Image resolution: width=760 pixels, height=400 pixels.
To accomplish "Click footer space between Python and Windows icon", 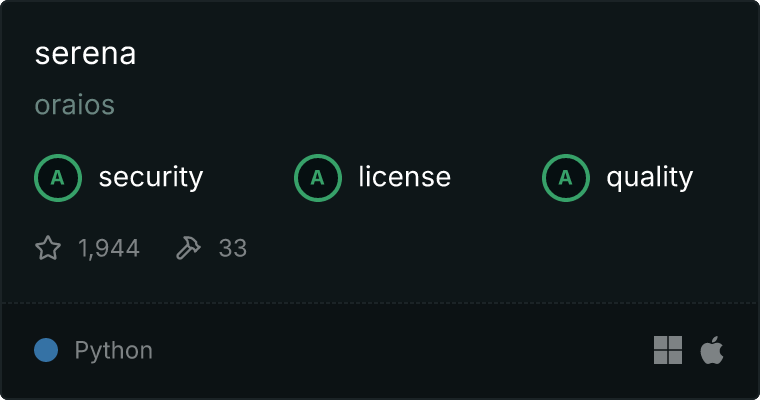I will coord(402,350).
